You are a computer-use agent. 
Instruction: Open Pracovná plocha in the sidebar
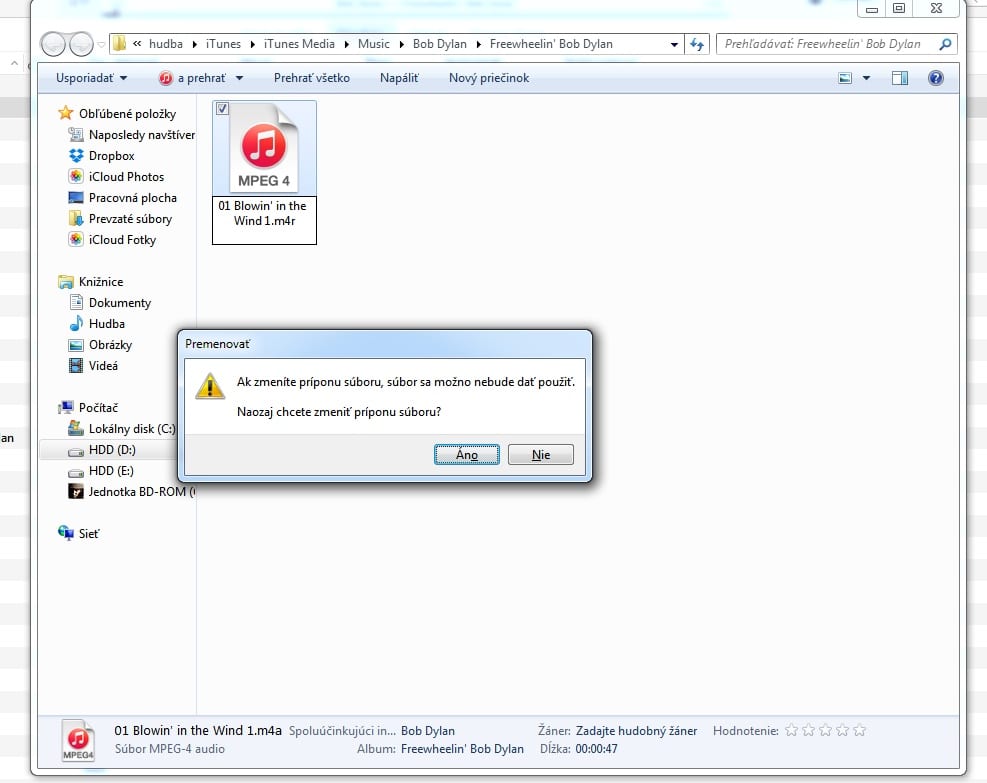coord(132,198)
